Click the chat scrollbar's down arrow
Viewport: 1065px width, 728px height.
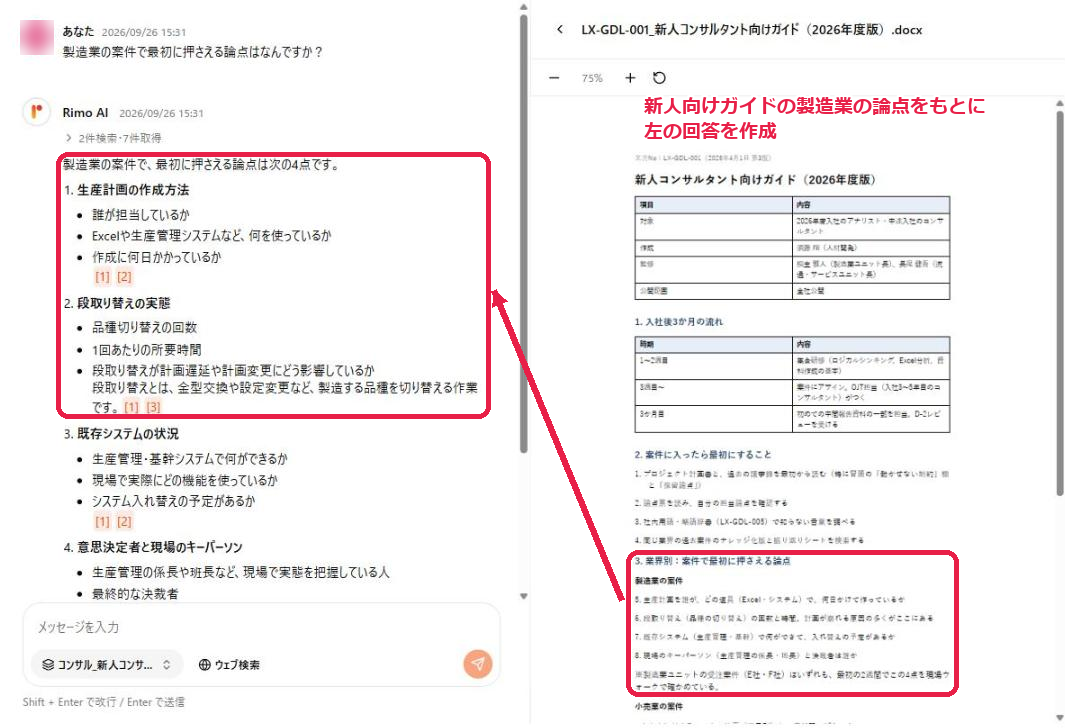point(524,596)
